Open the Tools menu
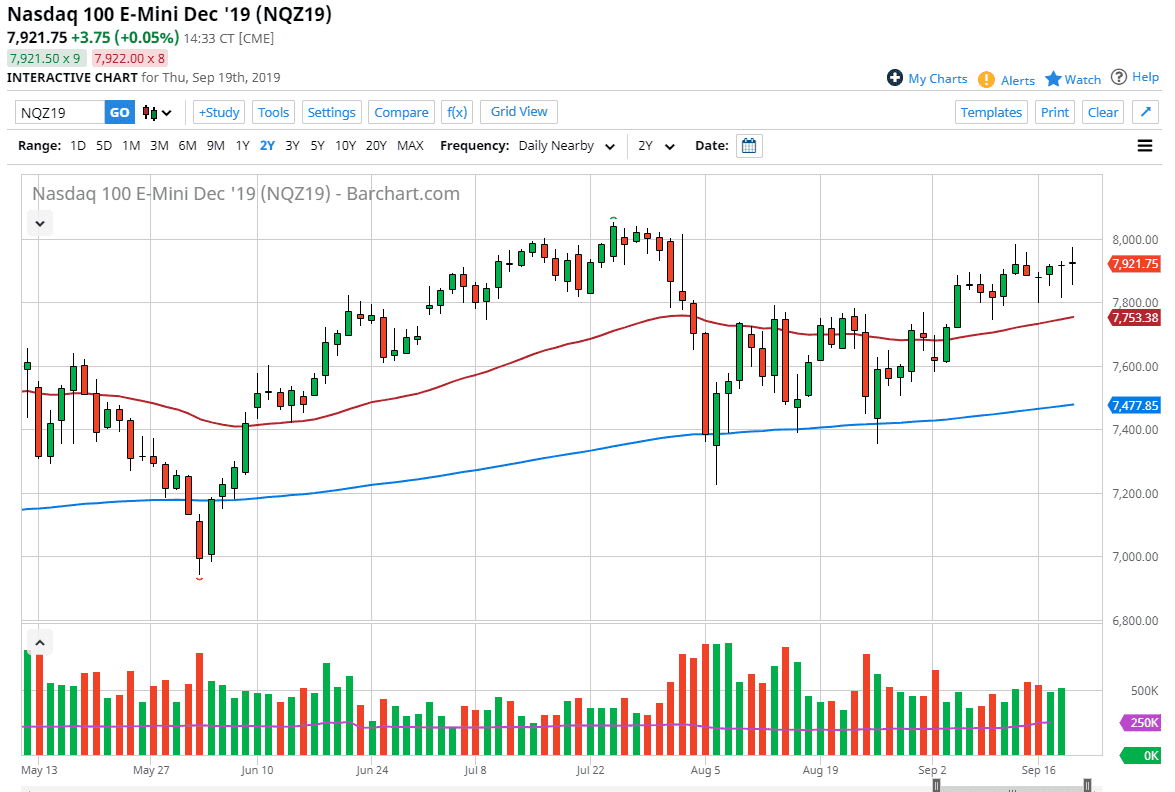 273,112
